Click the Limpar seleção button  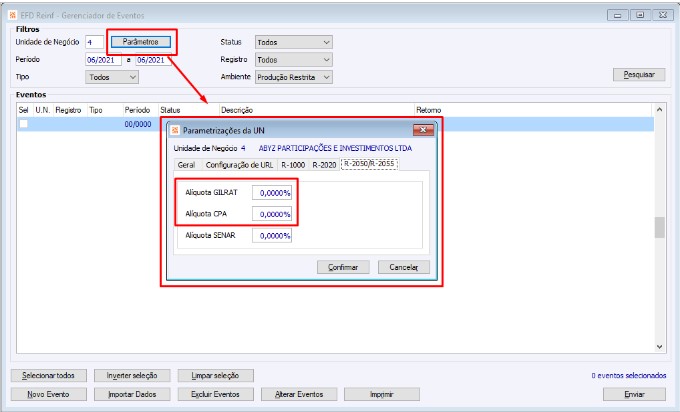[x=216, y=376]
